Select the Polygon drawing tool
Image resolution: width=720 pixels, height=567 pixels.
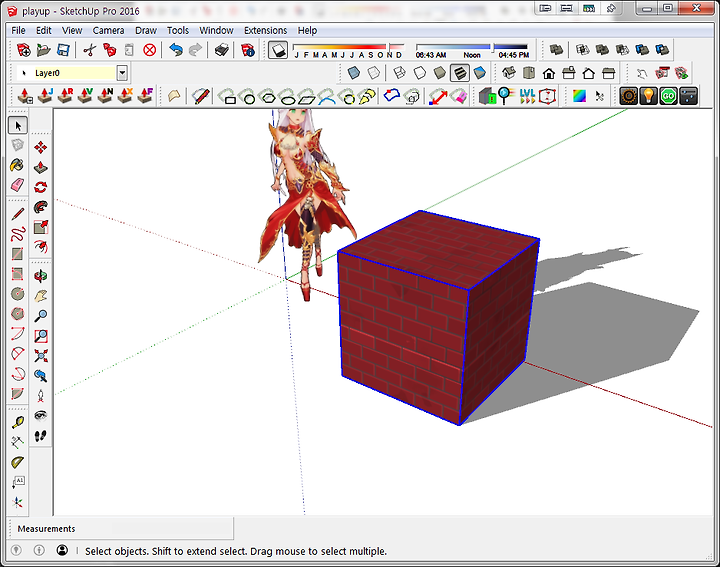pos(17,314)
